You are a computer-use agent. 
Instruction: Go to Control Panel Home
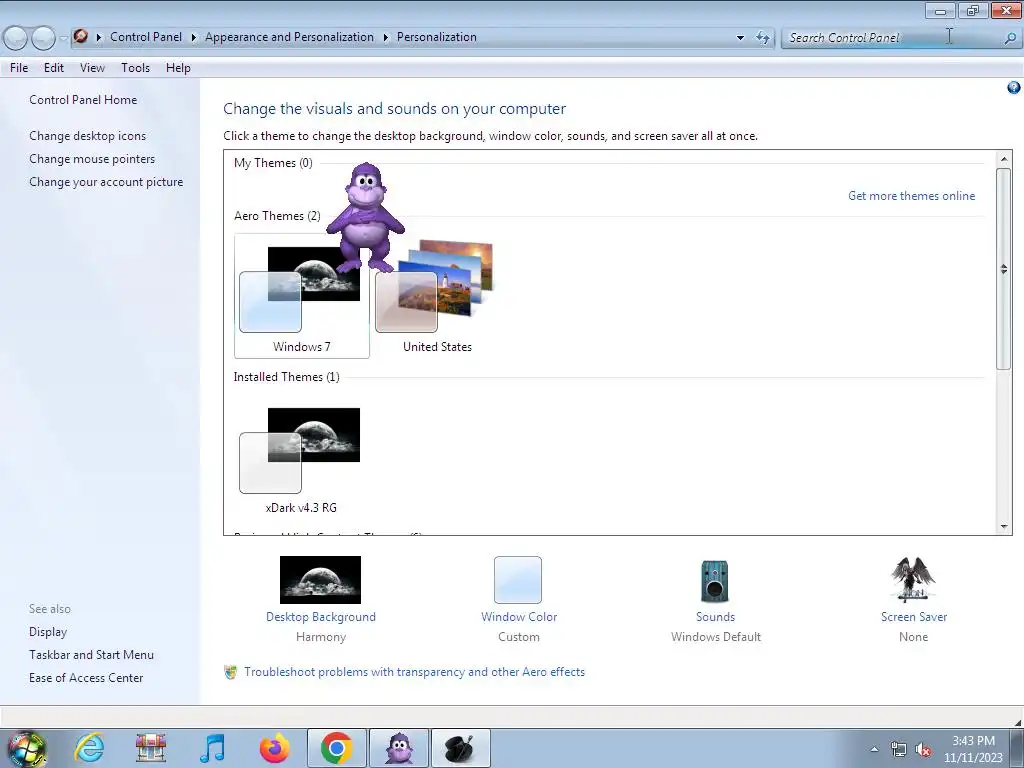tap(83, 100)
